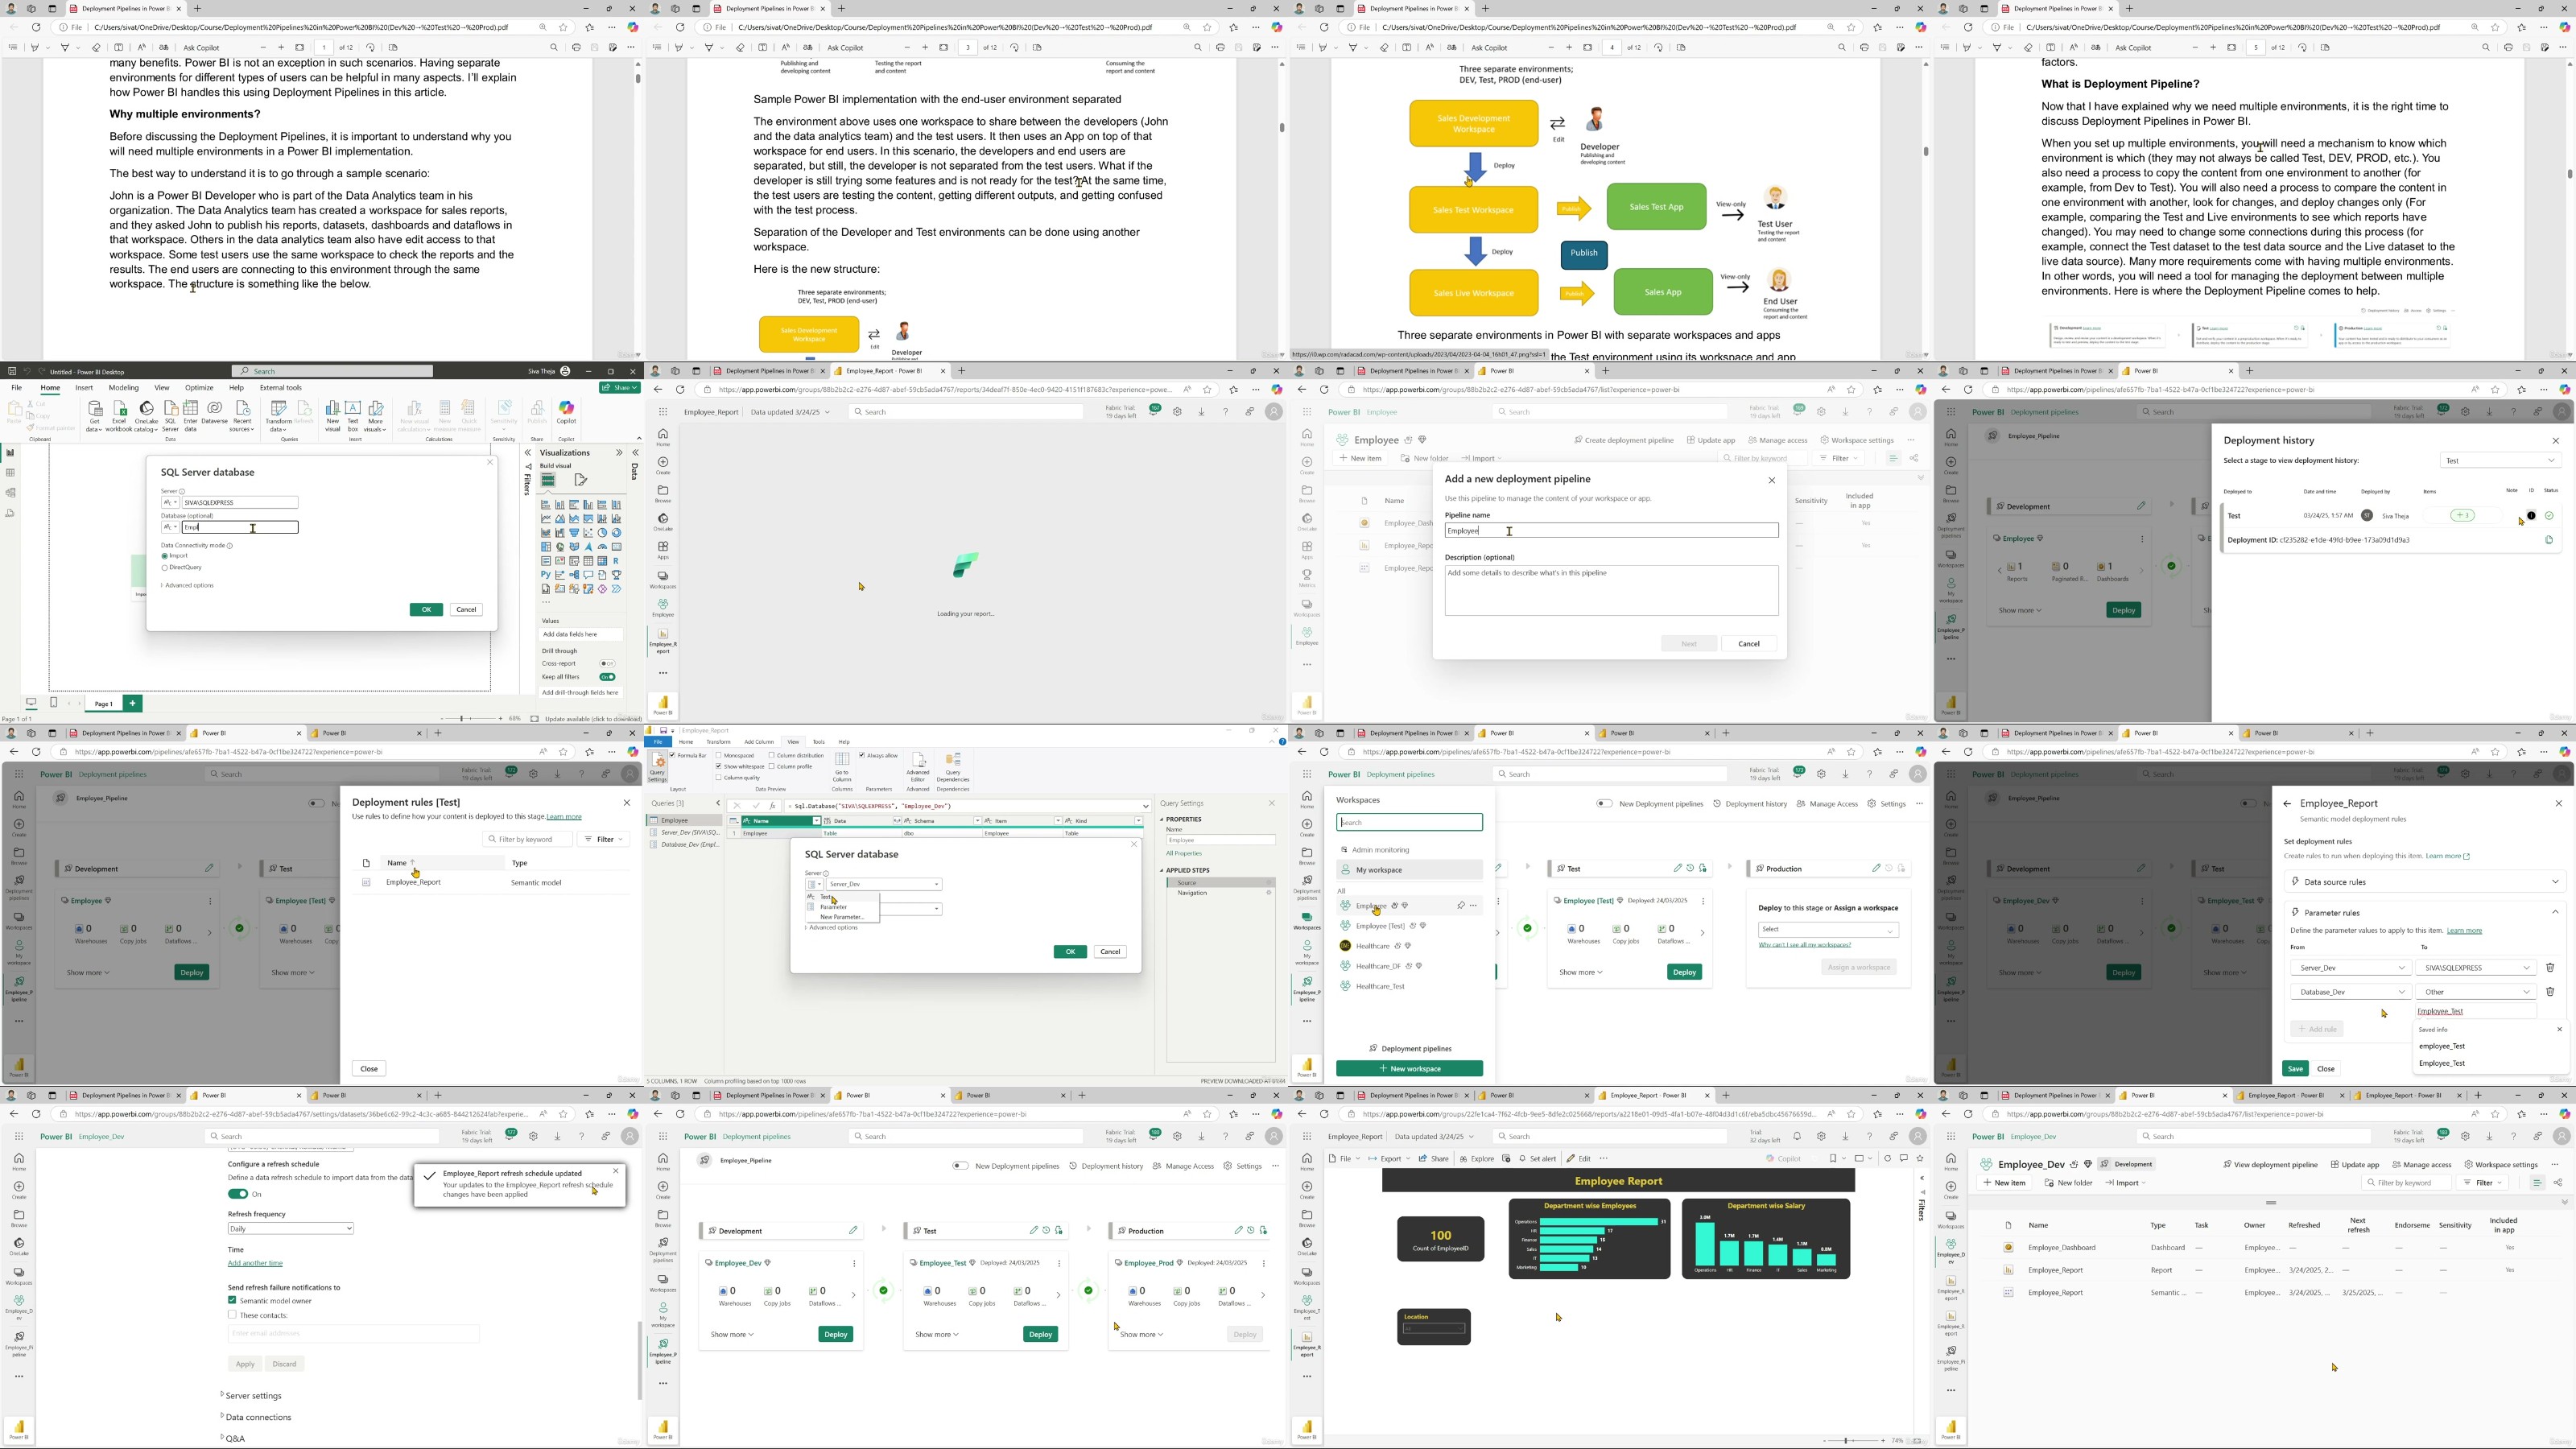This screenshot has height=1449, width=2576.
Task: Expand the Data connections section
Action: [256, 1417]
